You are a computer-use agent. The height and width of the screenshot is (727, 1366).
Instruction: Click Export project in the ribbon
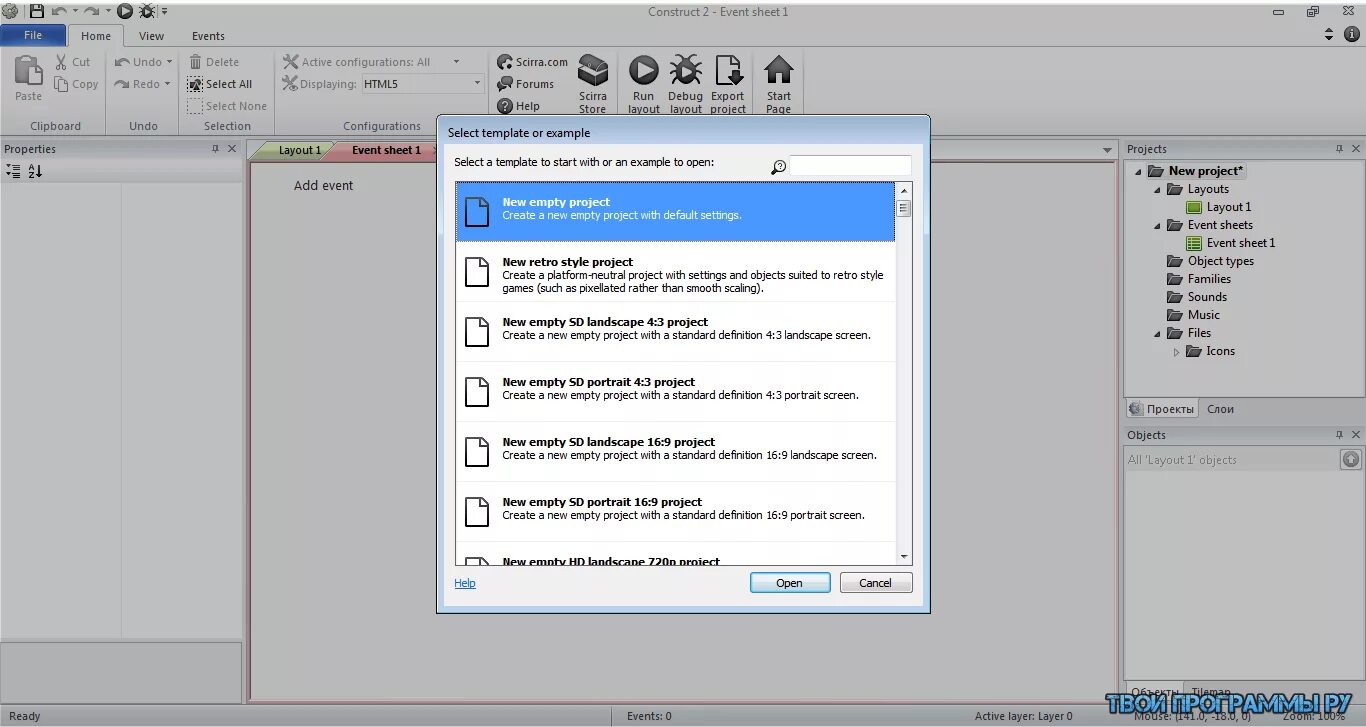pos(728,85)
